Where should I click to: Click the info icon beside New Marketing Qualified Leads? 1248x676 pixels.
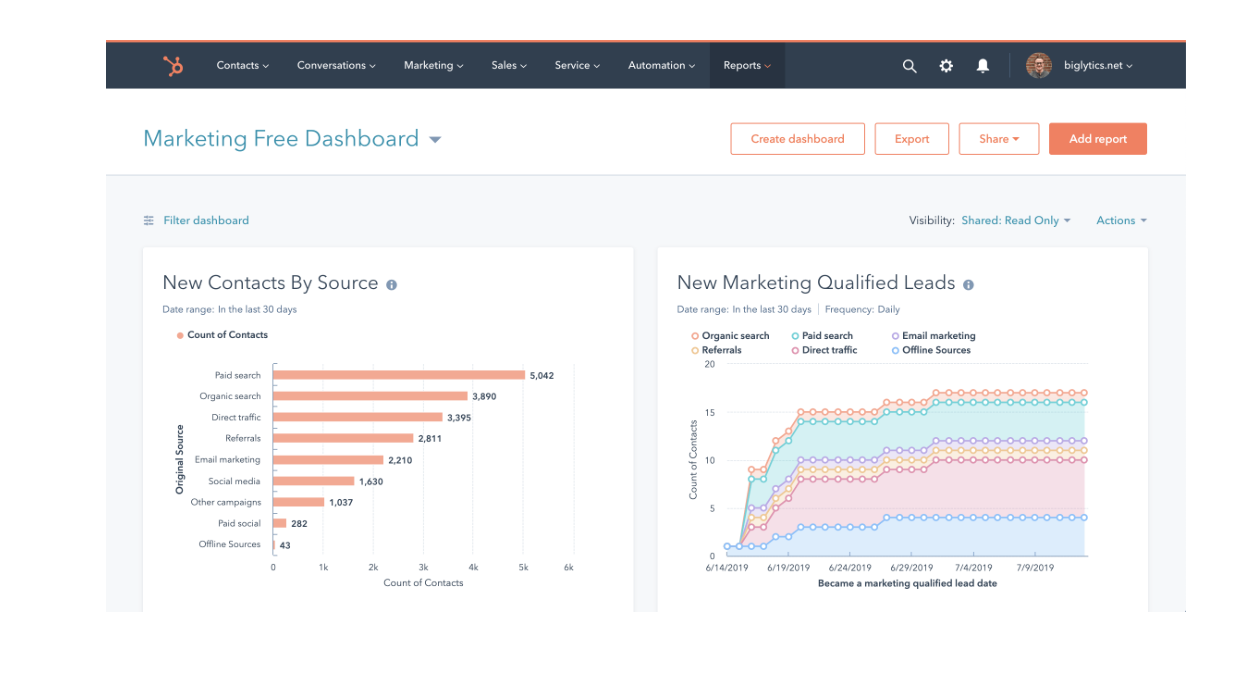point(968,284)
